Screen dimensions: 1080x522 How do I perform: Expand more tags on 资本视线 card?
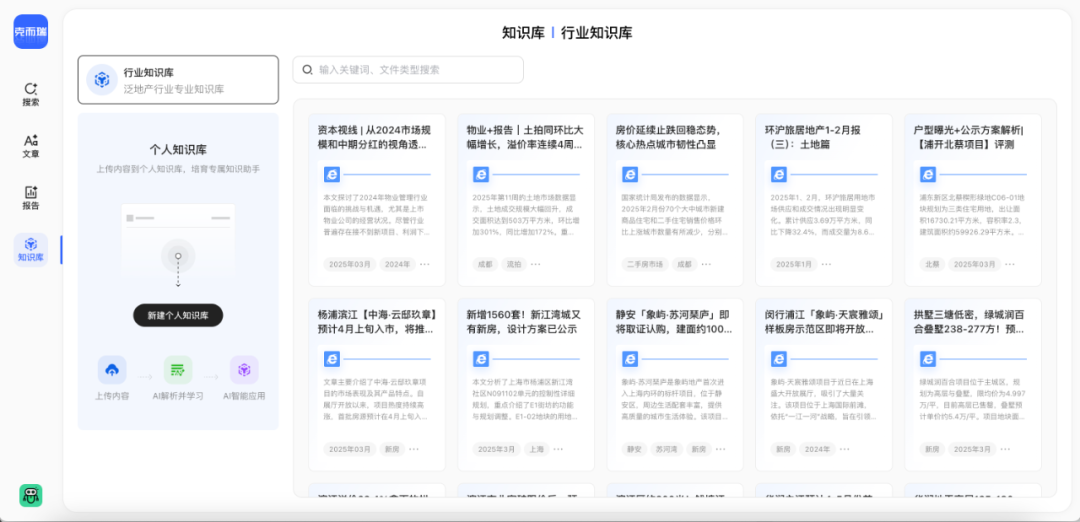click(424, 264)
